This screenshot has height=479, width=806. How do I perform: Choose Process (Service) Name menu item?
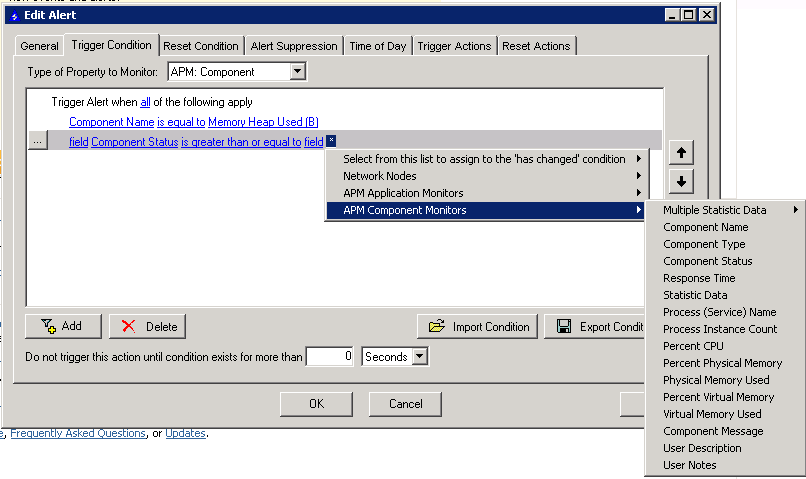[725, 311]
